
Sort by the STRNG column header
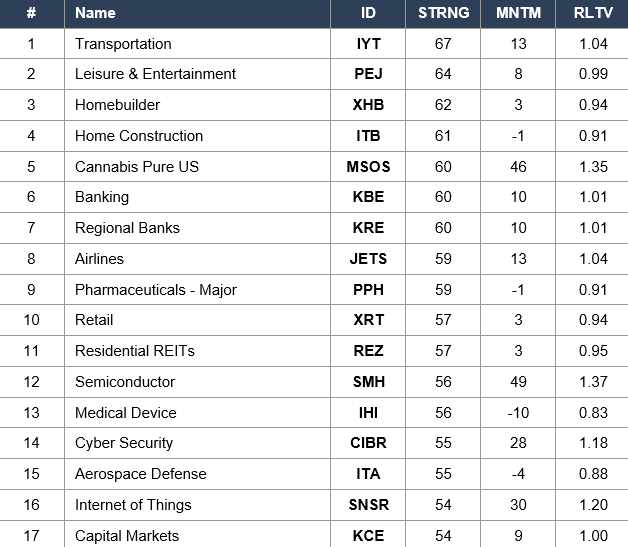(x=443, y=13)
